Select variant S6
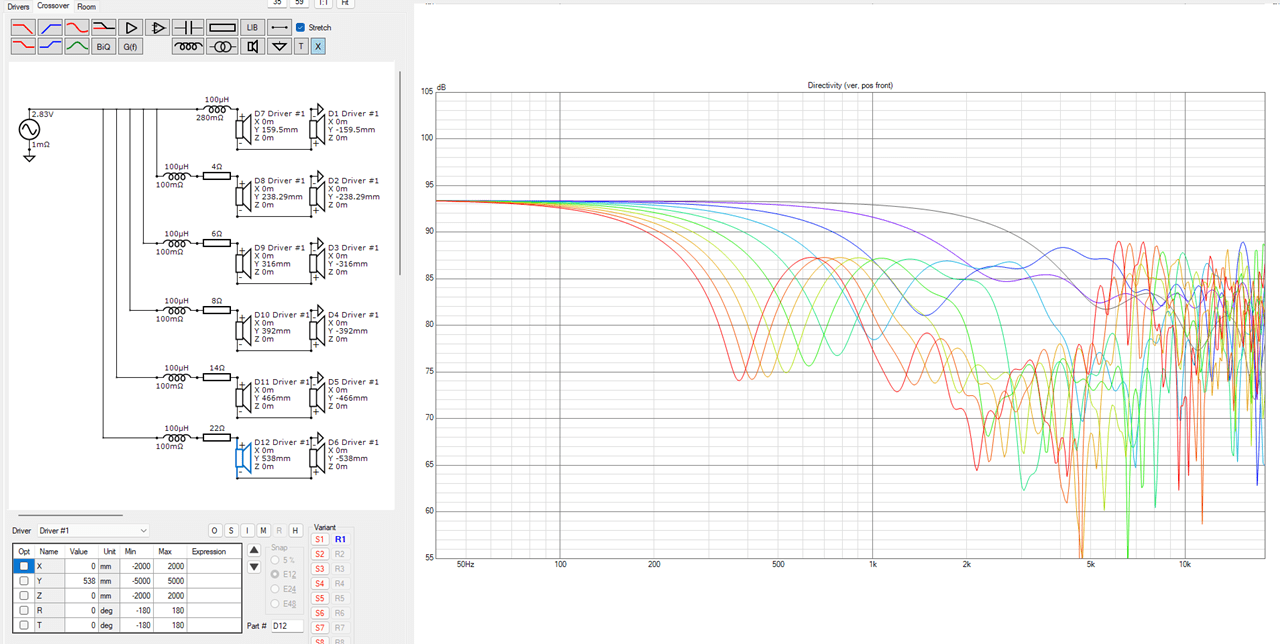This screenshot has width=1280, height=644. [x=320, y=613]
